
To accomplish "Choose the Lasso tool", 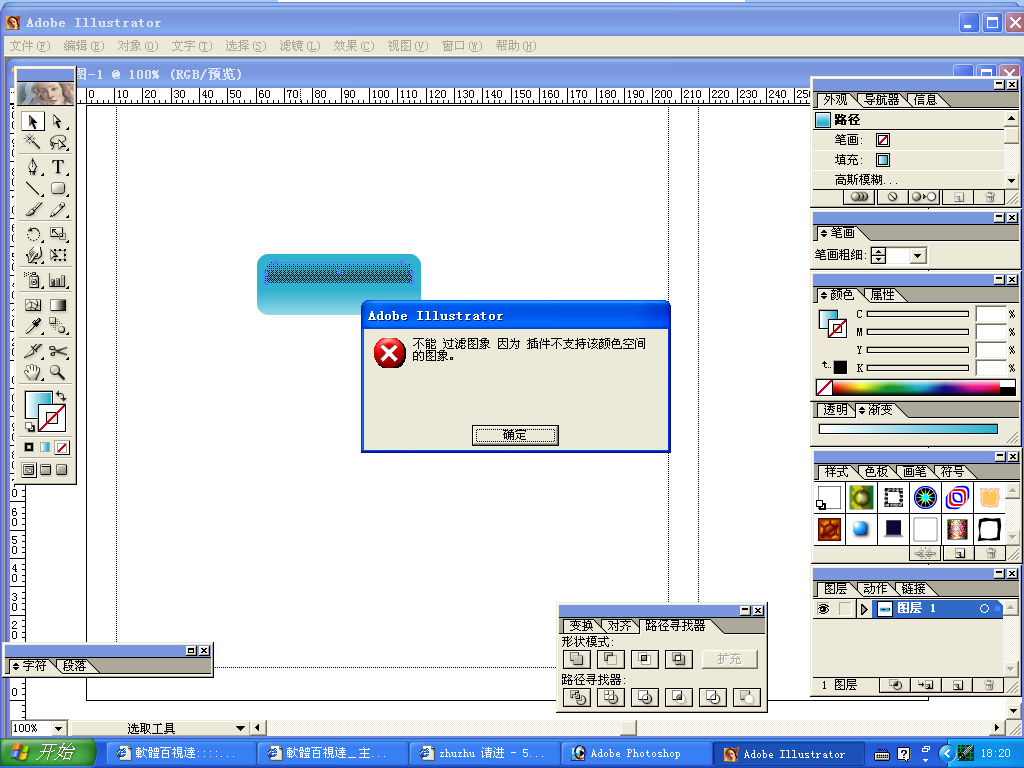I will (x=58, y=142).
